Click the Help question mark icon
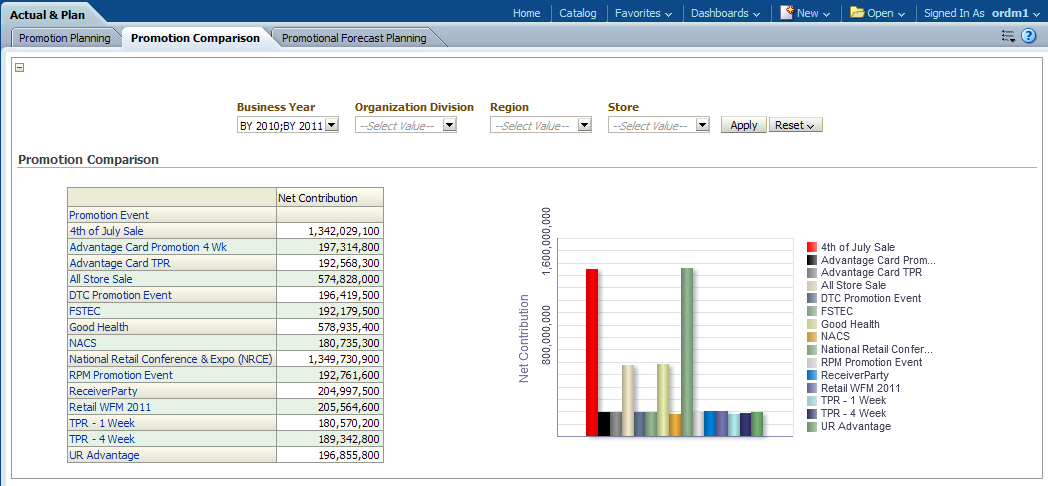The height and width of the screenshot is (486, 1048). tap(1028, 37)
